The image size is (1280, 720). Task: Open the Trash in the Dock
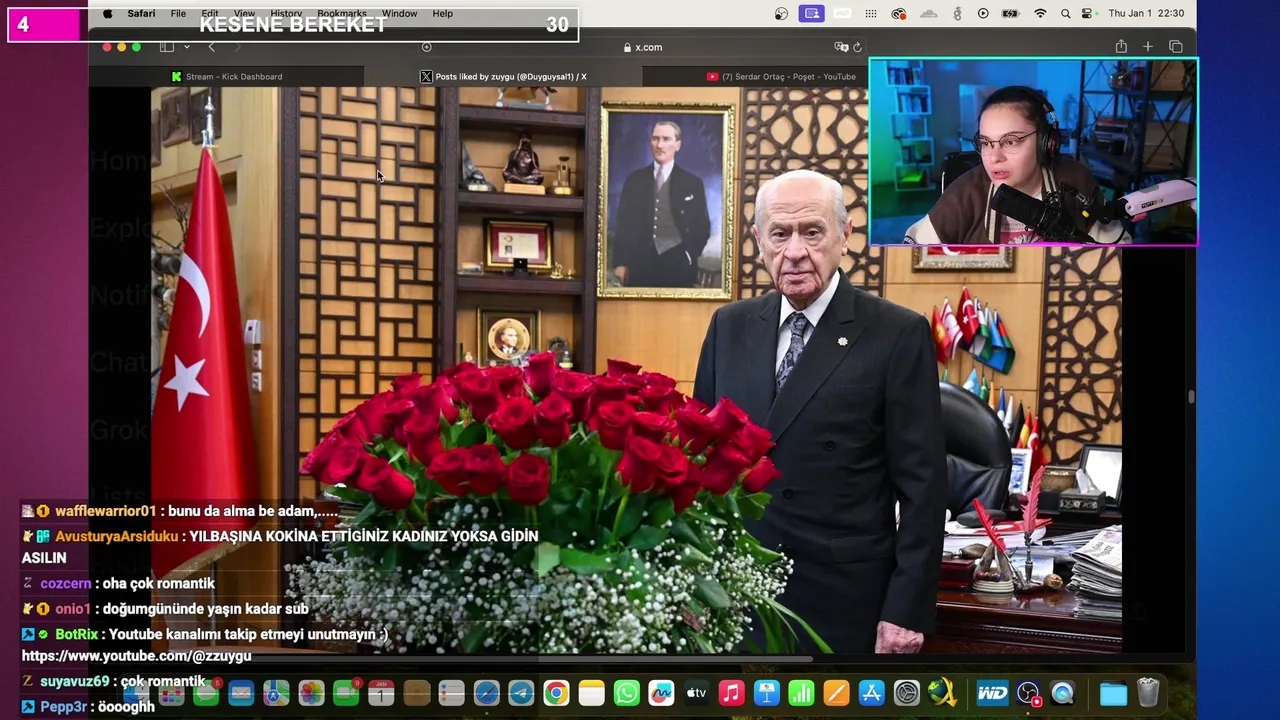point(1148,693)
